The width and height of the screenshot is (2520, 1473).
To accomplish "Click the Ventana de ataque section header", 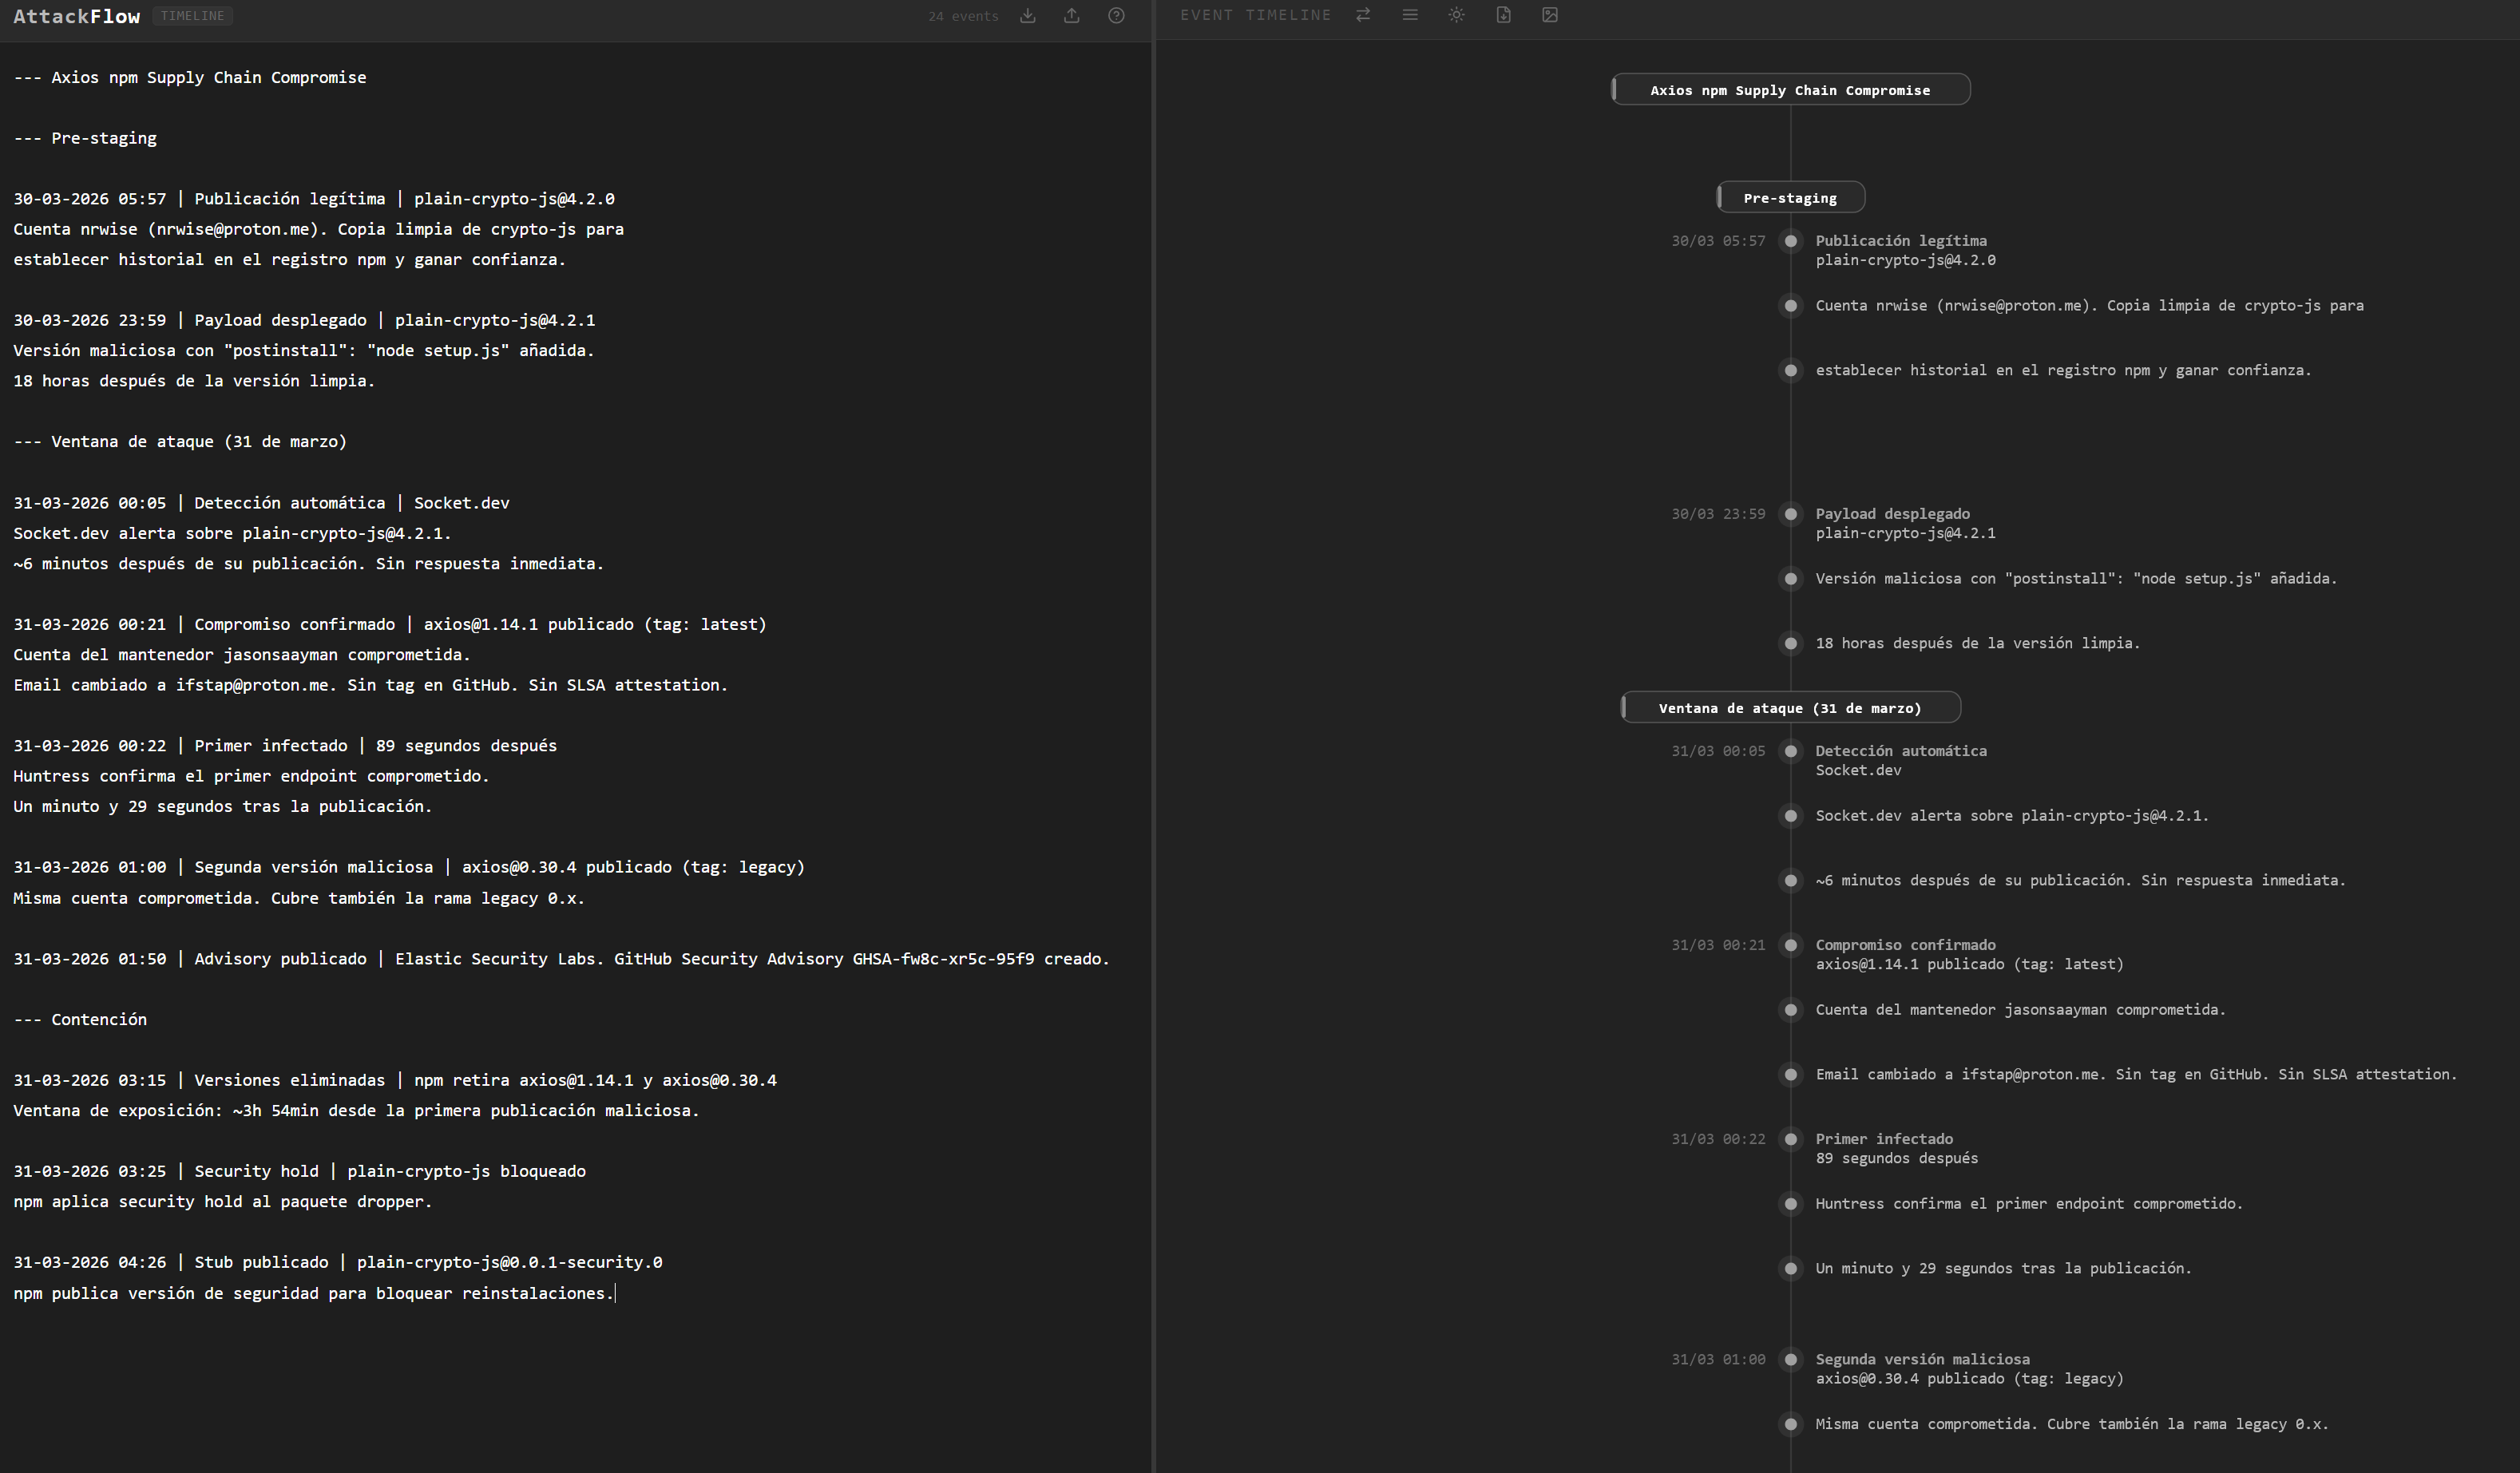I will 1789,708.
